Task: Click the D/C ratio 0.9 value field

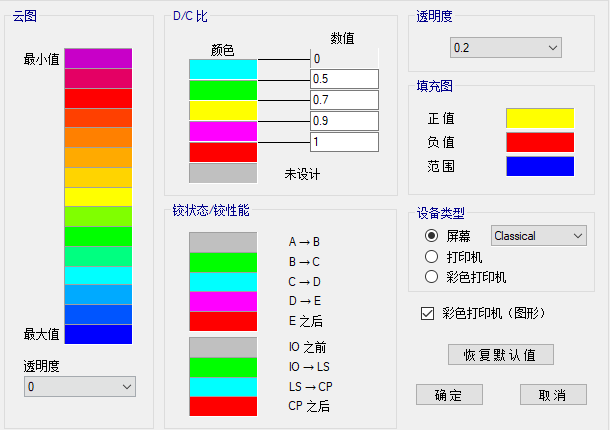Action: 344,121
